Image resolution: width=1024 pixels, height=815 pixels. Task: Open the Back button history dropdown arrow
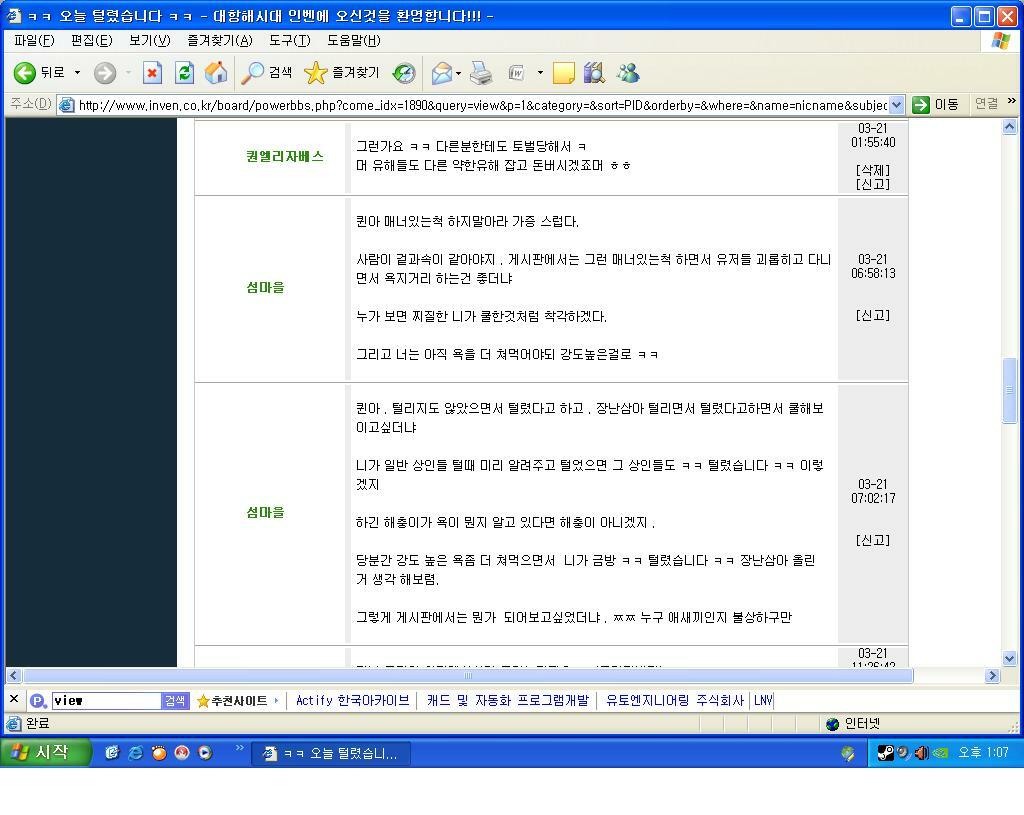(77, 72)
